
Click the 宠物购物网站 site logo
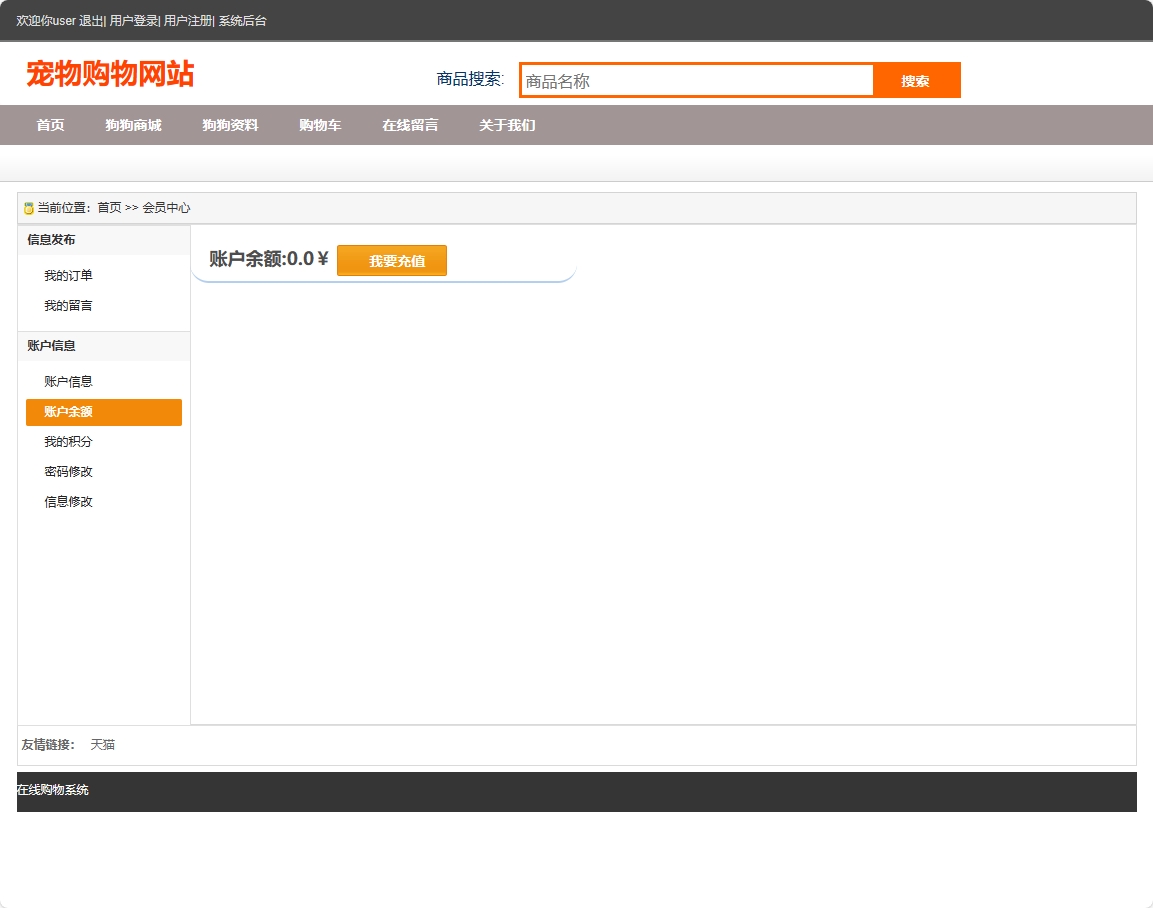click(110, 74)
